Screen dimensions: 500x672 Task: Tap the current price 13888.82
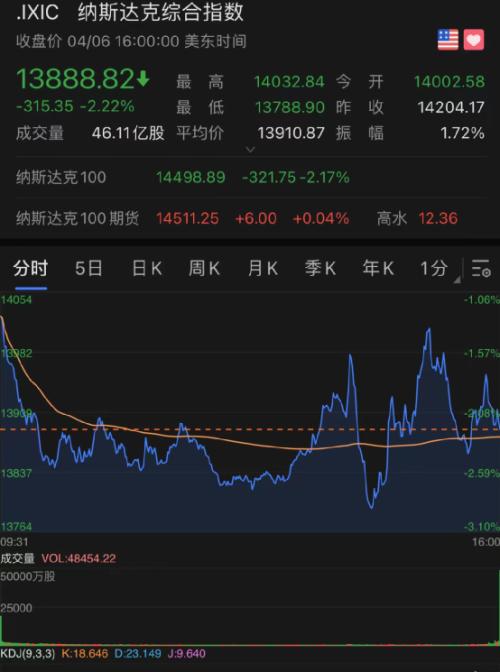(75, 79)
